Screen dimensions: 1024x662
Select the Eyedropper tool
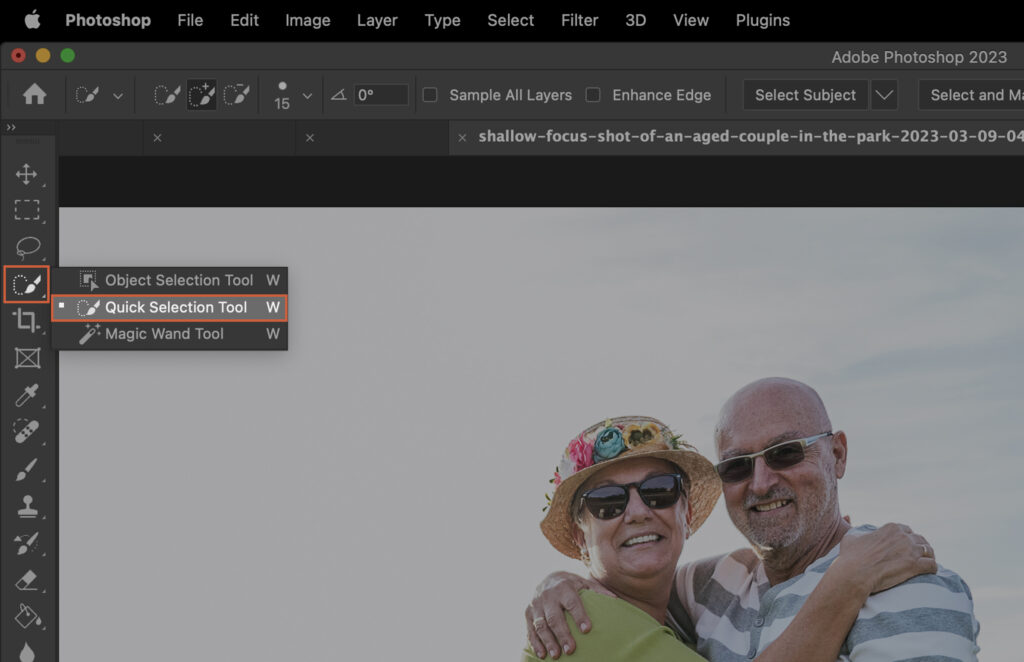coord(27,390)
